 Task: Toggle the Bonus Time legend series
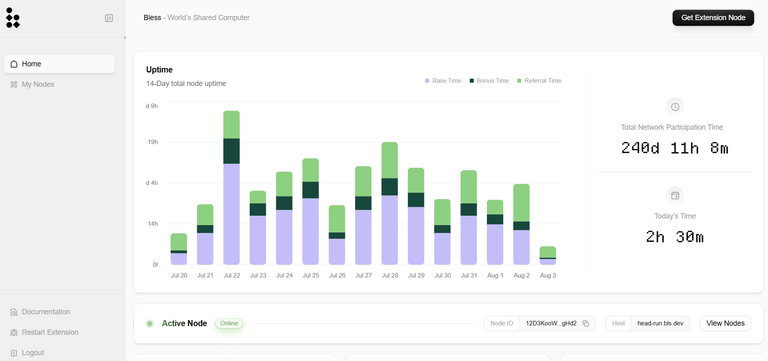coord(489,80)
